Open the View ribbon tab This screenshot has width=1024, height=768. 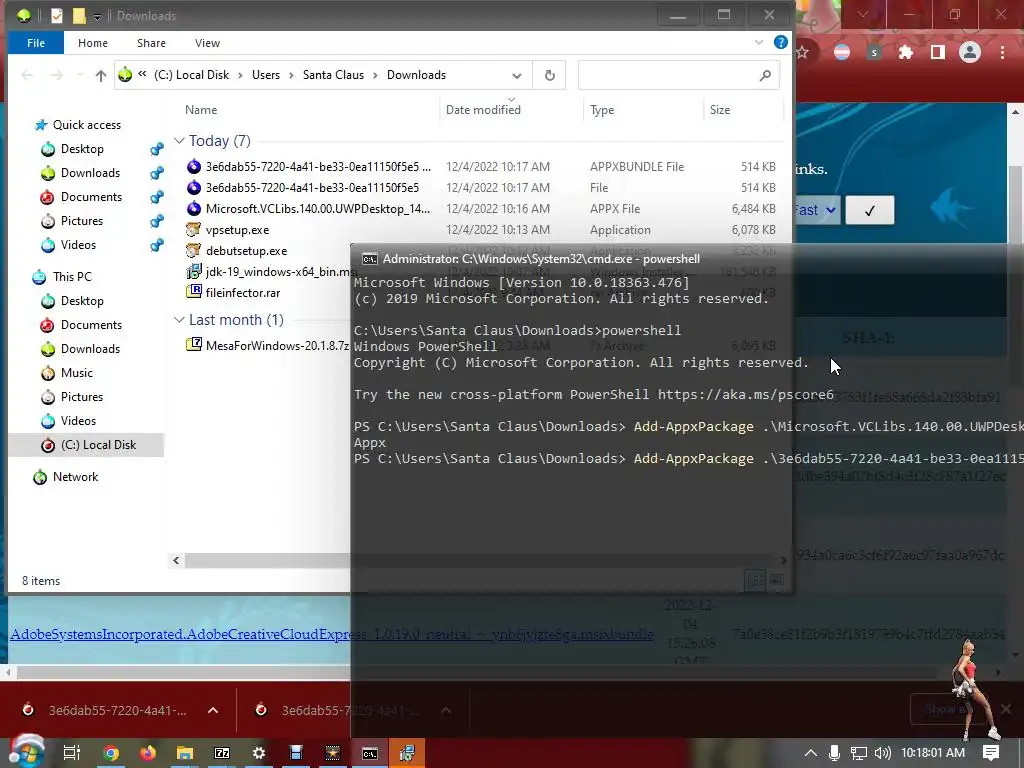coord(207,43)
